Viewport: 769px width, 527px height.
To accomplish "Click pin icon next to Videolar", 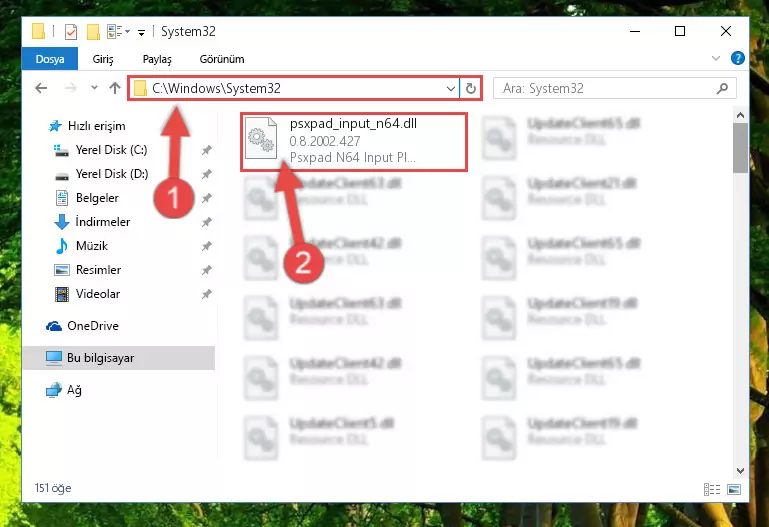I will (x=206, y=294).
